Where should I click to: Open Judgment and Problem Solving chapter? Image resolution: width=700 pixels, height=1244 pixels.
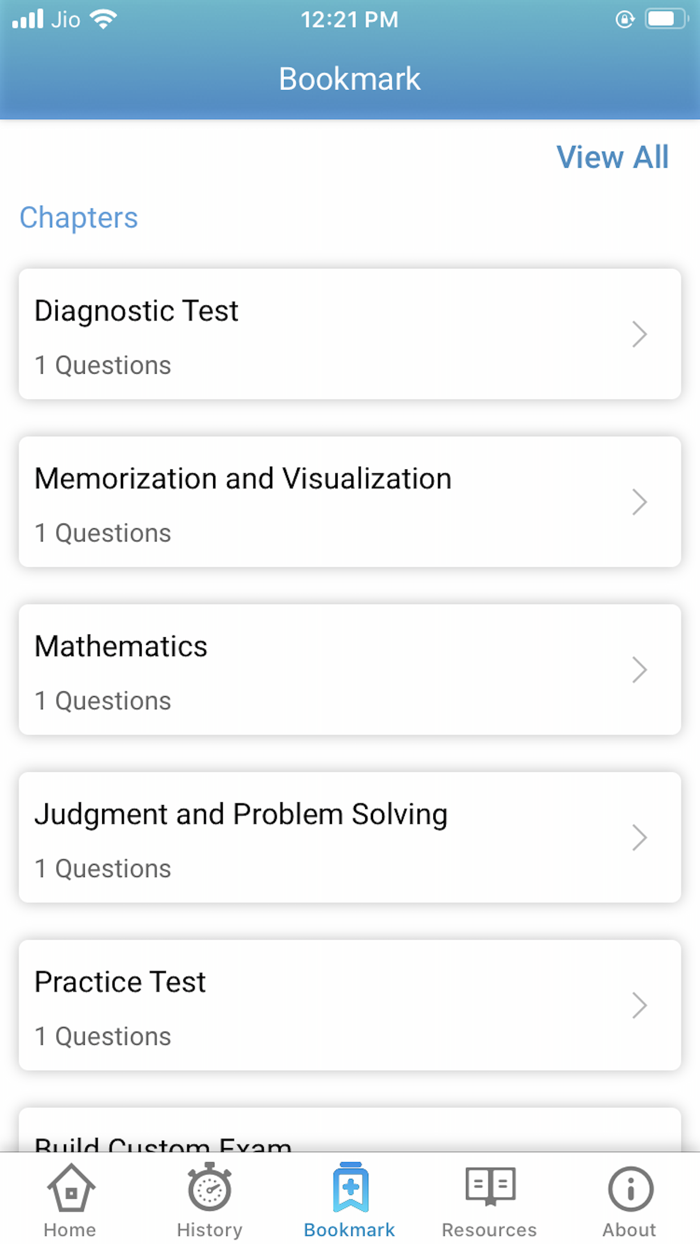click(x=350, y=838)
